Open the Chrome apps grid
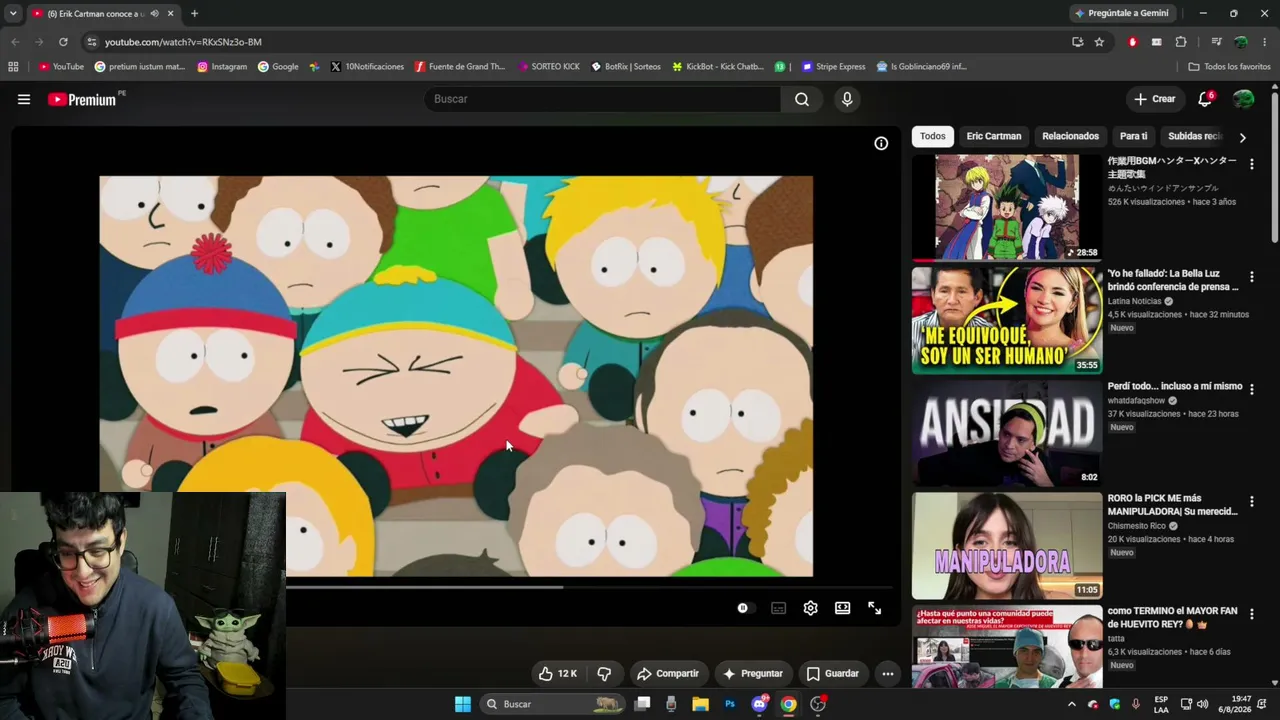Viewport: 1280px width, 720px height. [x=13, y=67]
